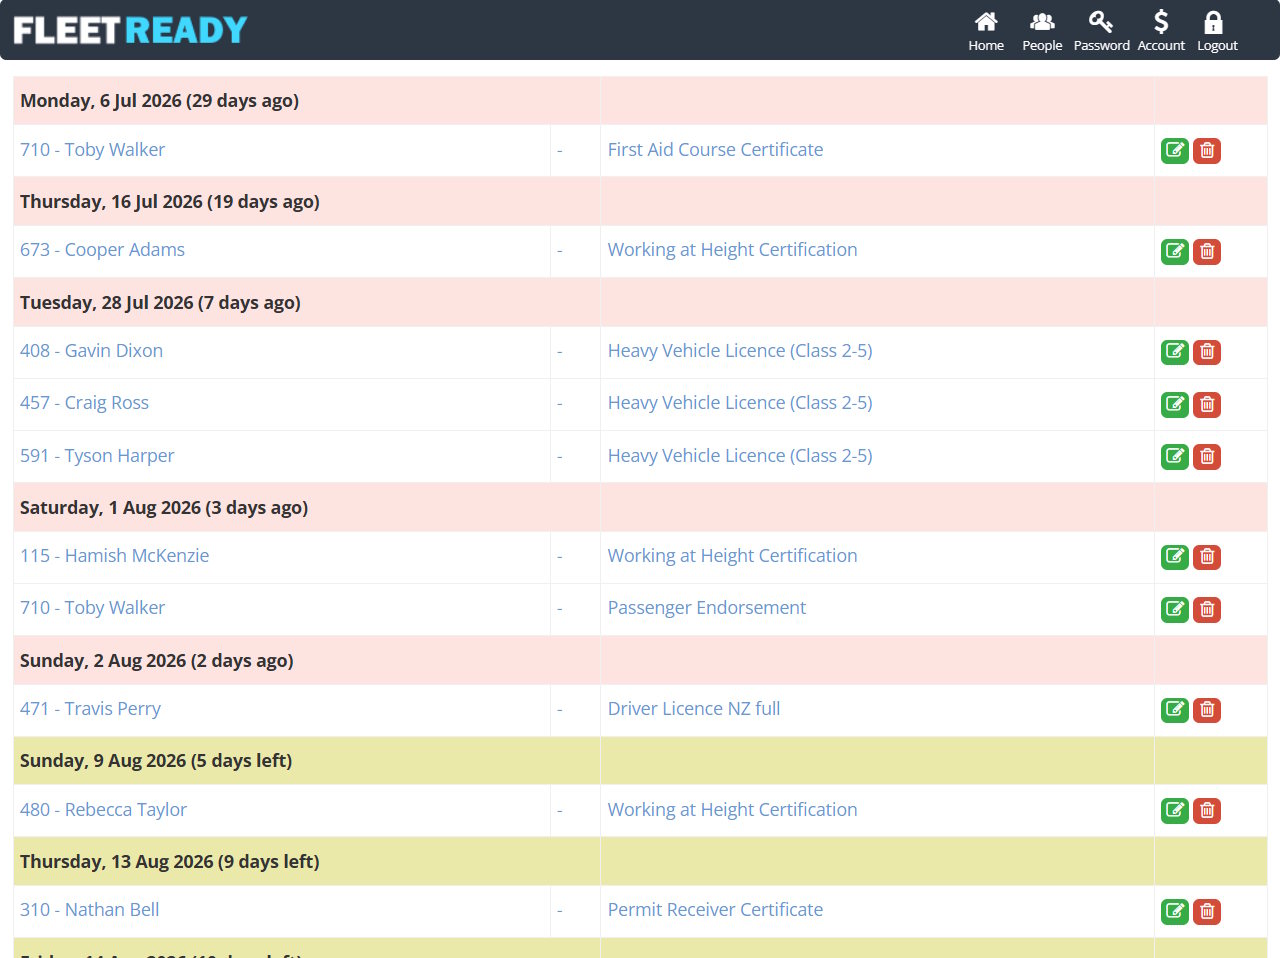
Task: Delete Gavin Dixon's Heavy Vehicle Licence
Action: click(x=1207, y=352)
